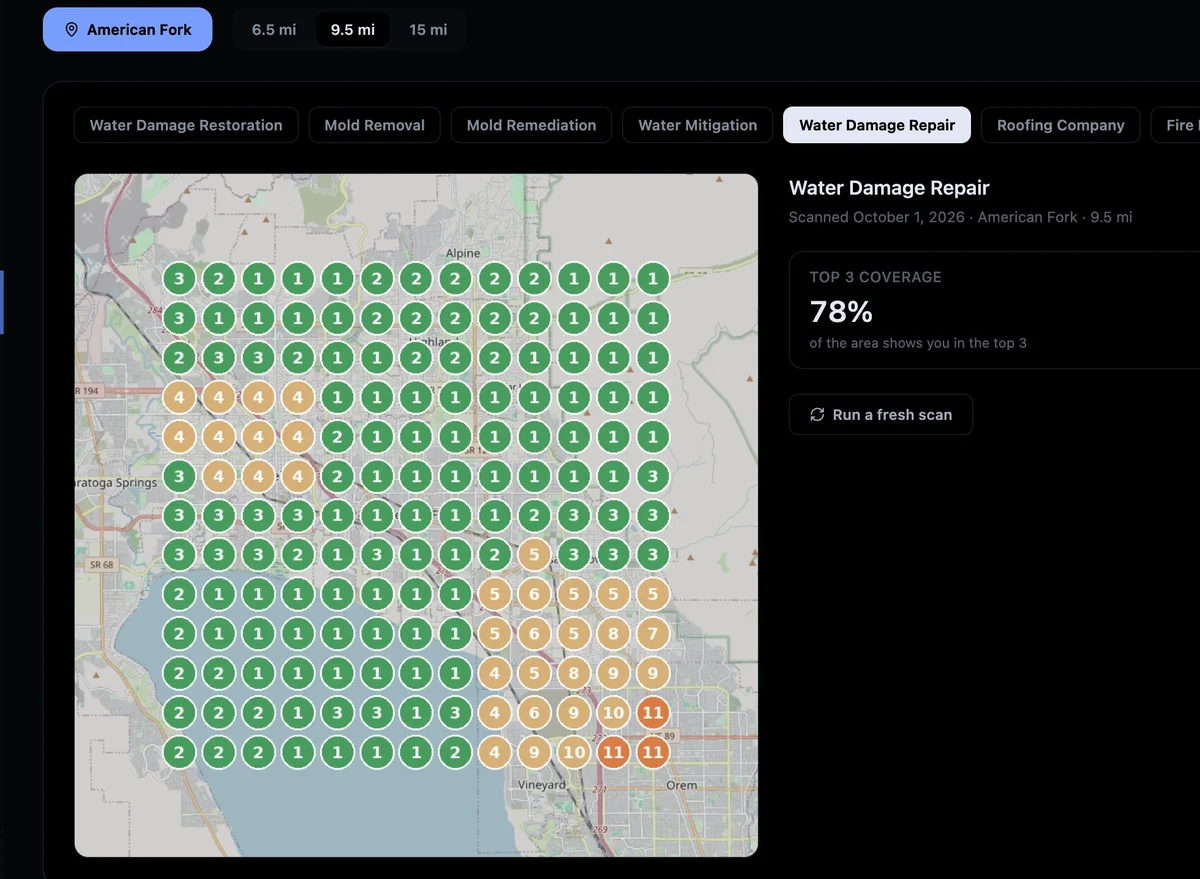
Task: Click the rank 7 map marker
Action: [652, 634]
